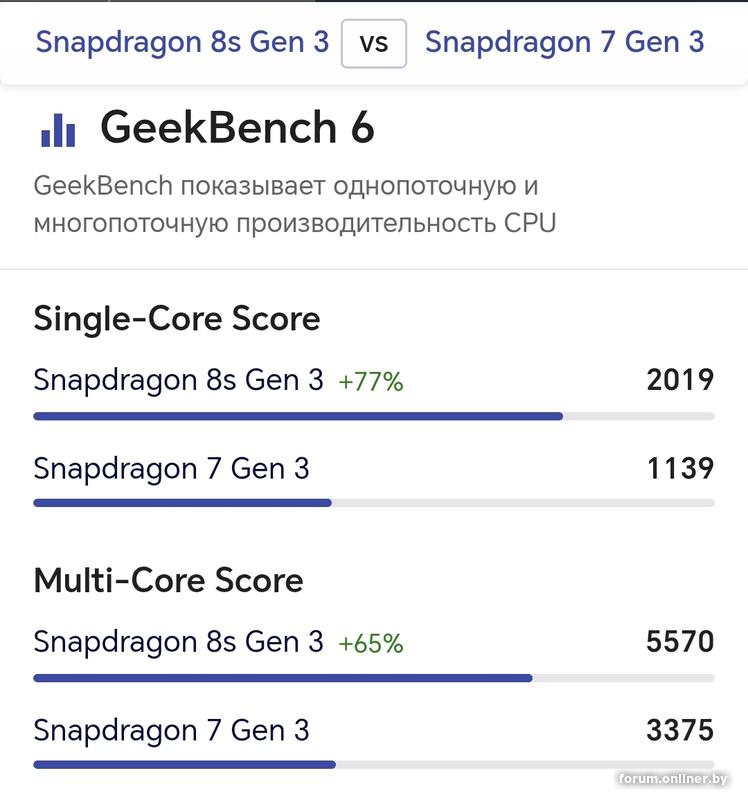Click the +65% multi-core advantage label
This screenshot has height=800, width=748.
(x=370, y=644)
